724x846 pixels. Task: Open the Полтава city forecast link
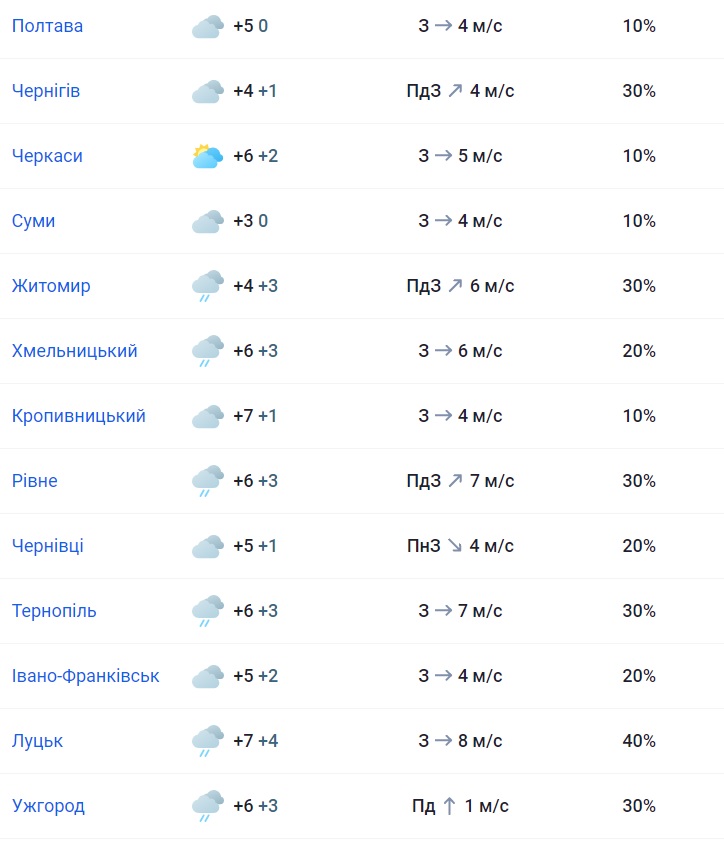coord(47,26)
